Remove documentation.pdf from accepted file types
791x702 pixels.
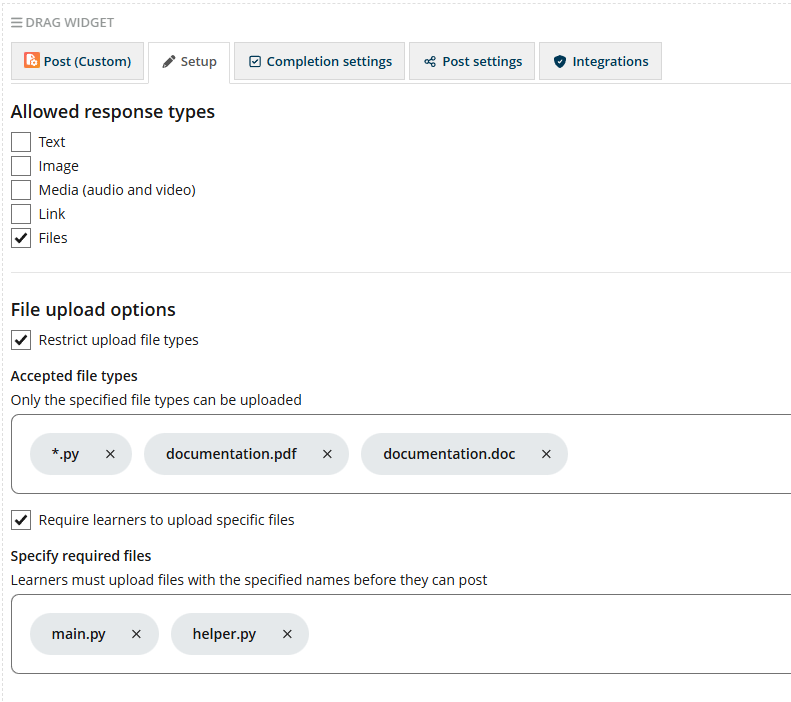[x=327, y=454]
